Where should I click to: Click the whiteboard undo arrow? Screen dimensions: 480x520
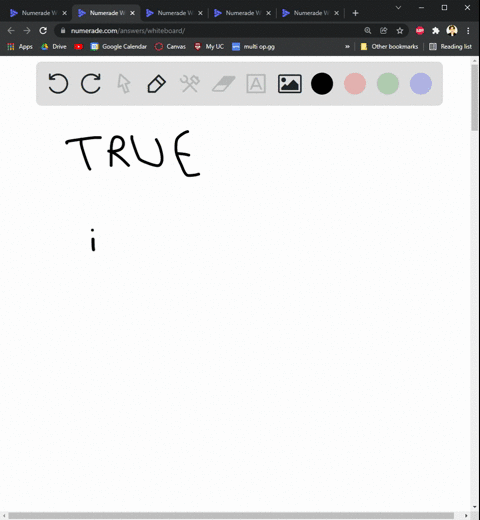click(x=58, y=83)
